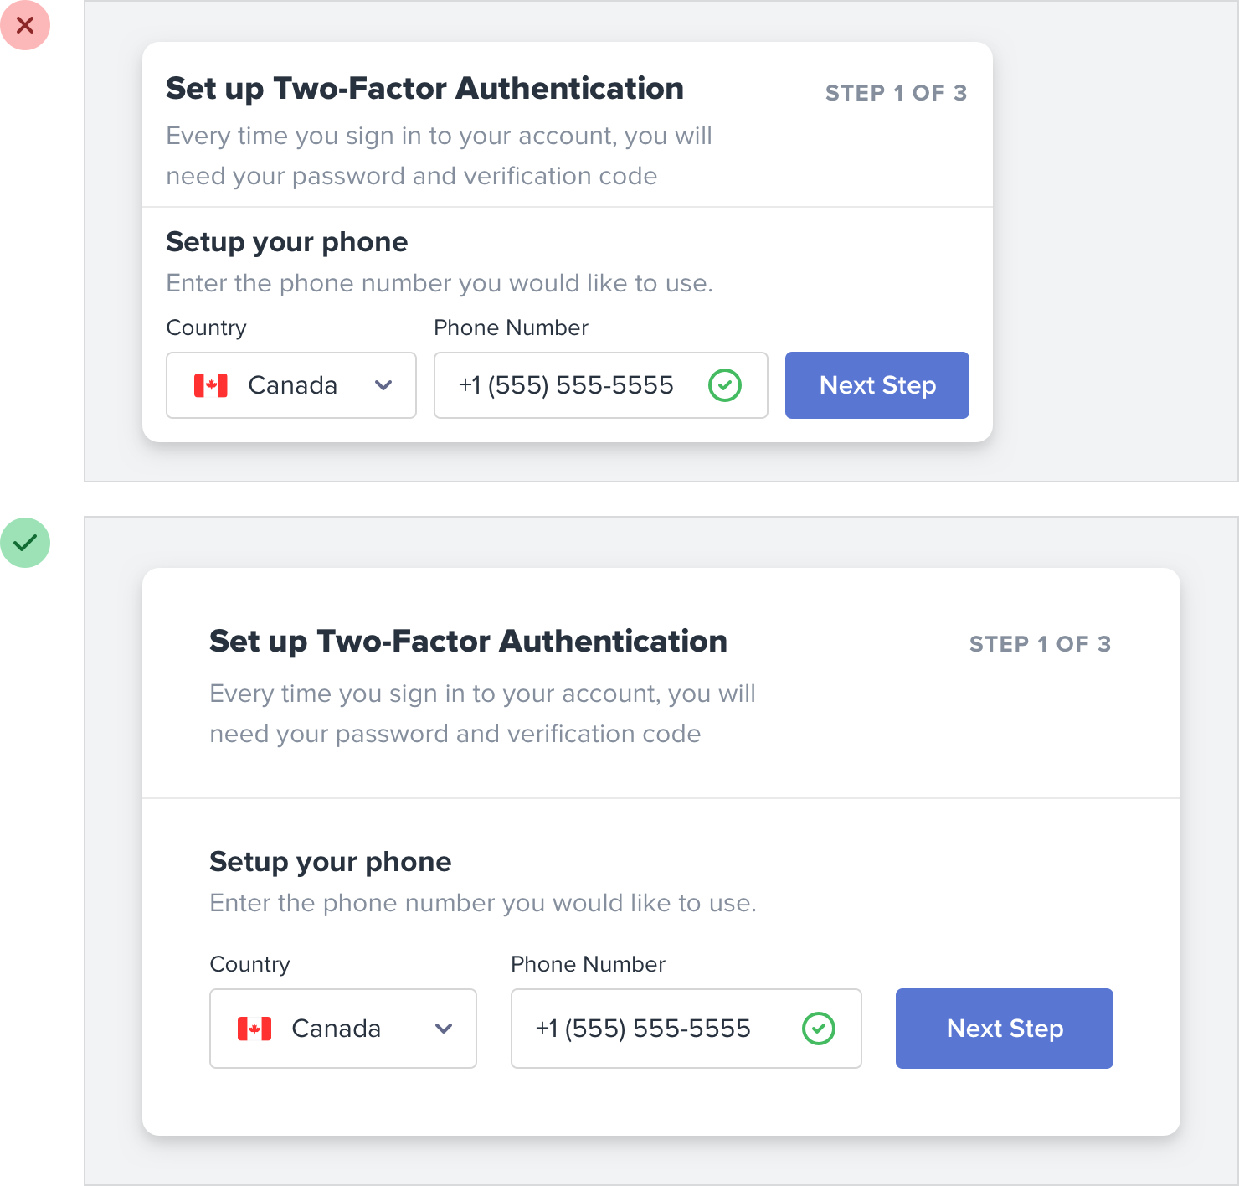Click the red X badge icon
1239x1186 pixels.
(25, 25)
